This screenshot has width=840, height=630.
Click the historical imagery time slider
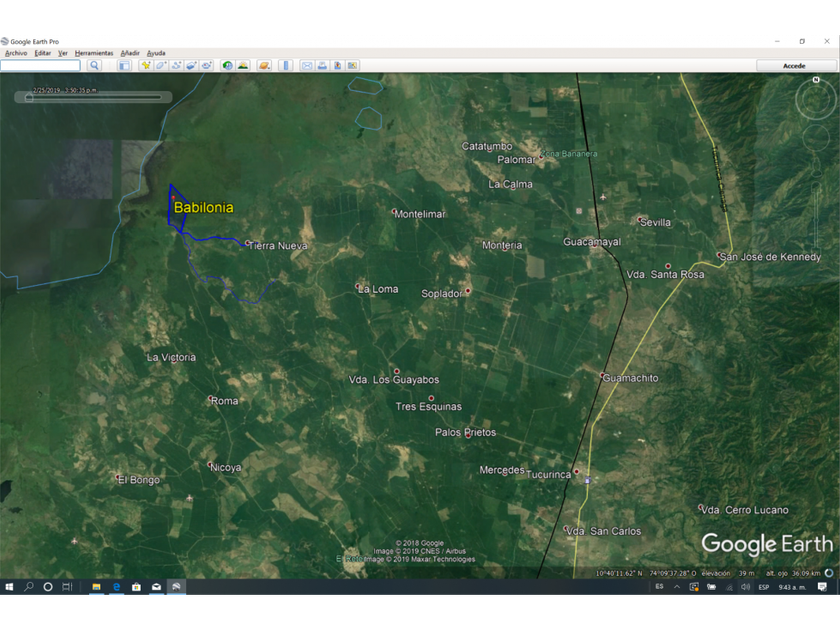click(x=95, y=97)
